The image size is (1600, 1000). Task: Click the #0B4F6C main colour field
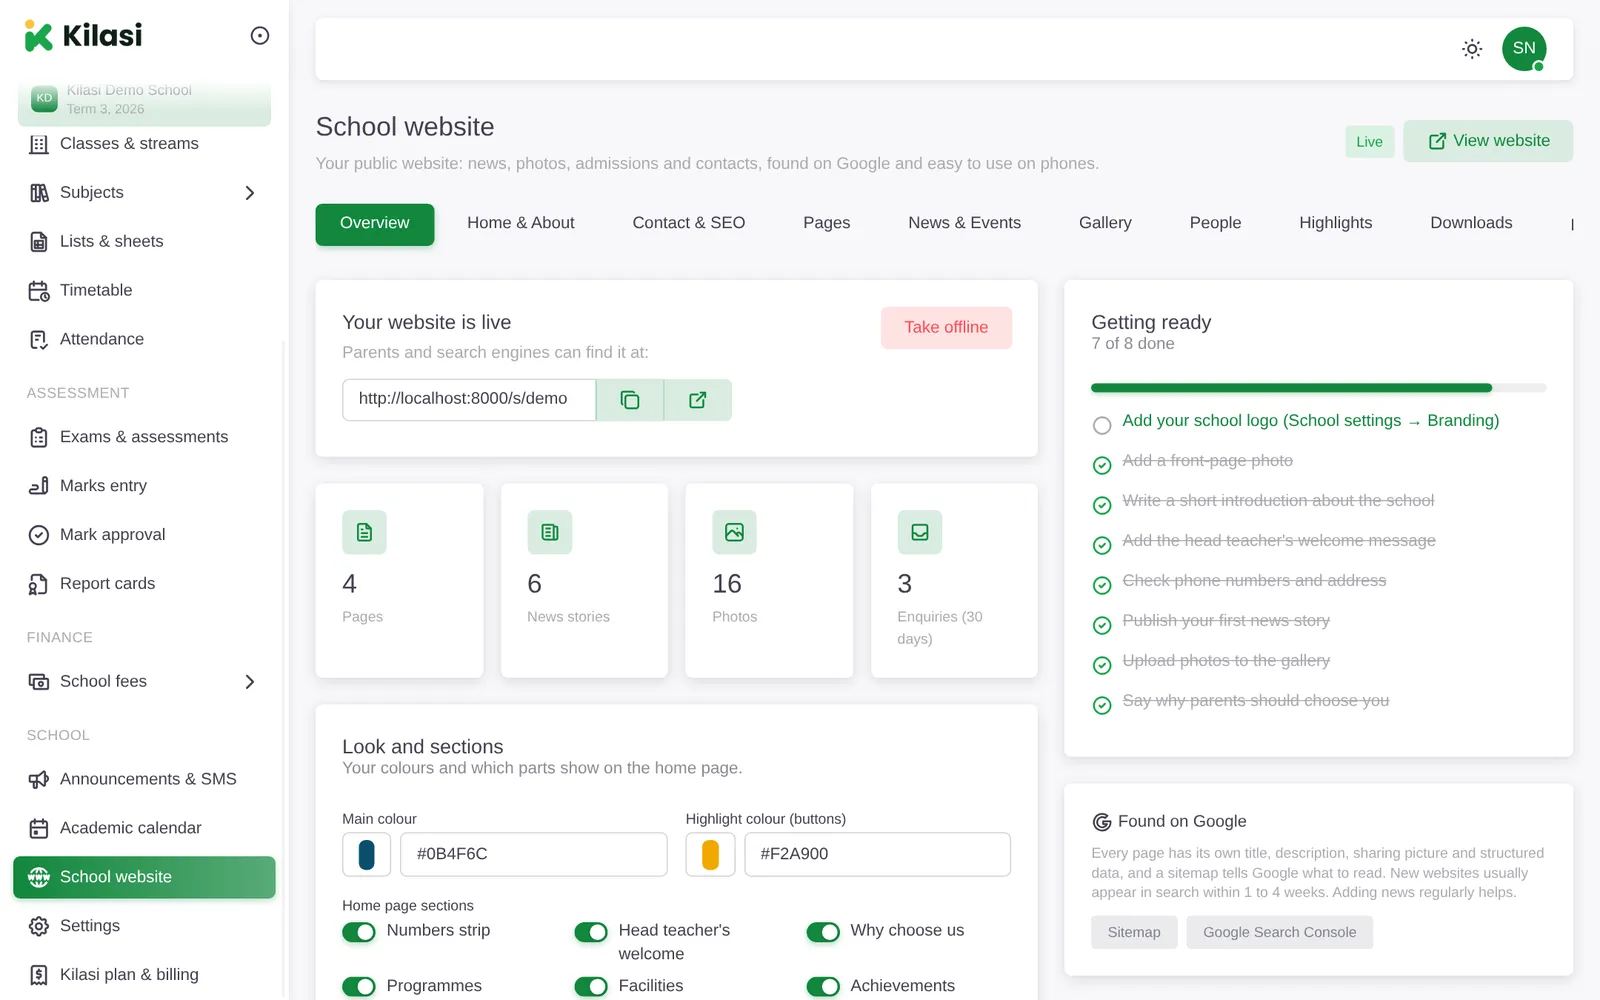(534, 855)
